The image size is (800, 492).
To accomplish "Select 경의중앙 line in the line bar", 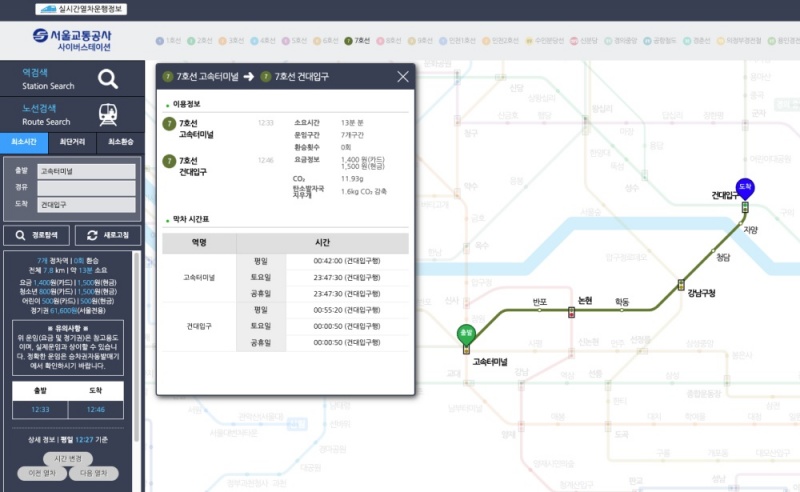I will tap(620, 41).
